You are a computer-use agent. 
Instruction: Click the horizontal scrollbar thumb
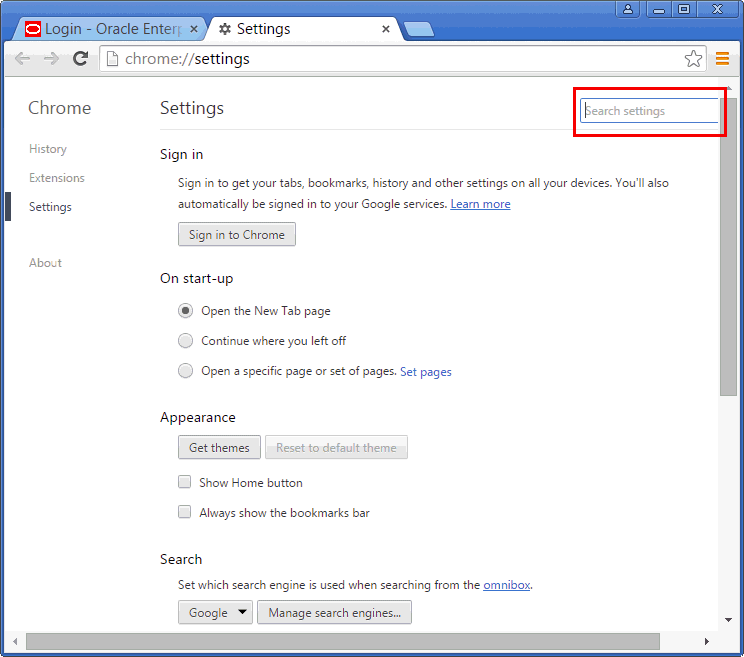343,641
